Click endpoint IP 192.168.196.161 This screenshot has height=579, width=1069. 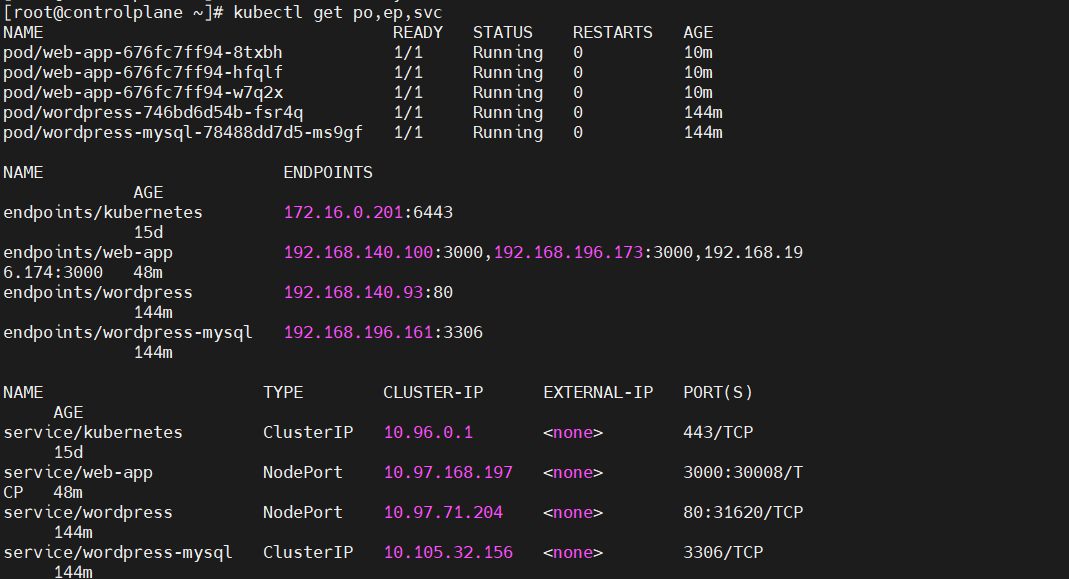pos(358,333)
